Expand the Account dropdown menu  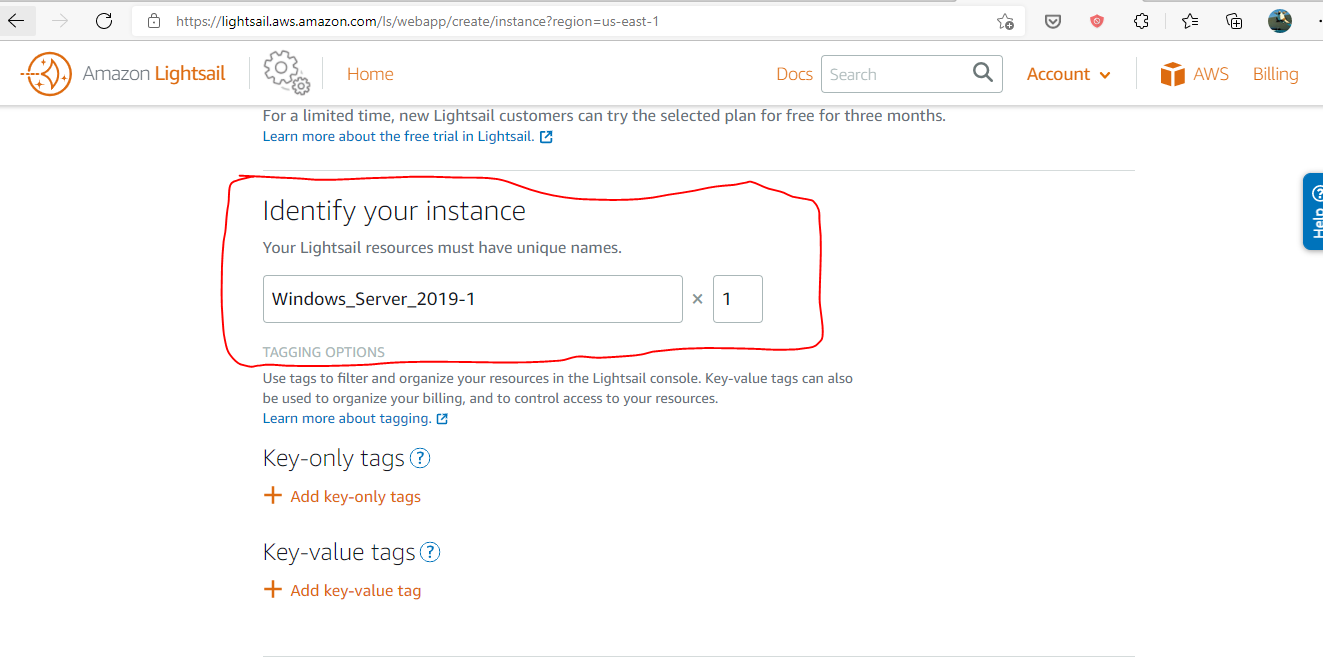click(x=1068, y=74)
